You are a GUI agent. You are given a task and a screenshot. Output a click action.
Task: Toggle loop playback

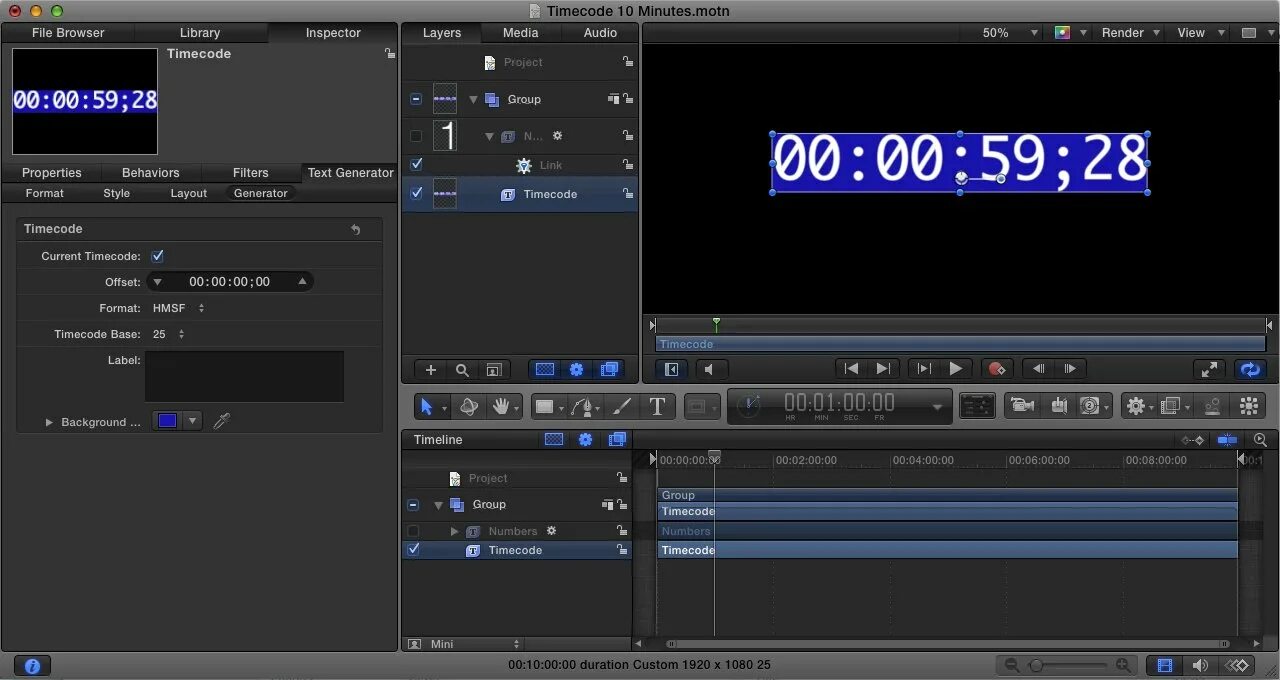pyautogui.click(x=1249, y=369)
